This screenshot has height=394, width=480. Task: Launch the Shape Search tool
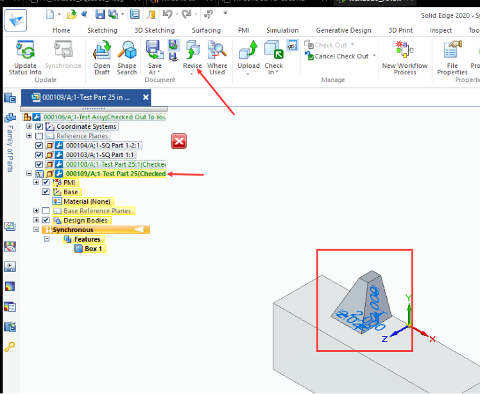pyautogui.click(x=127, y=50)
